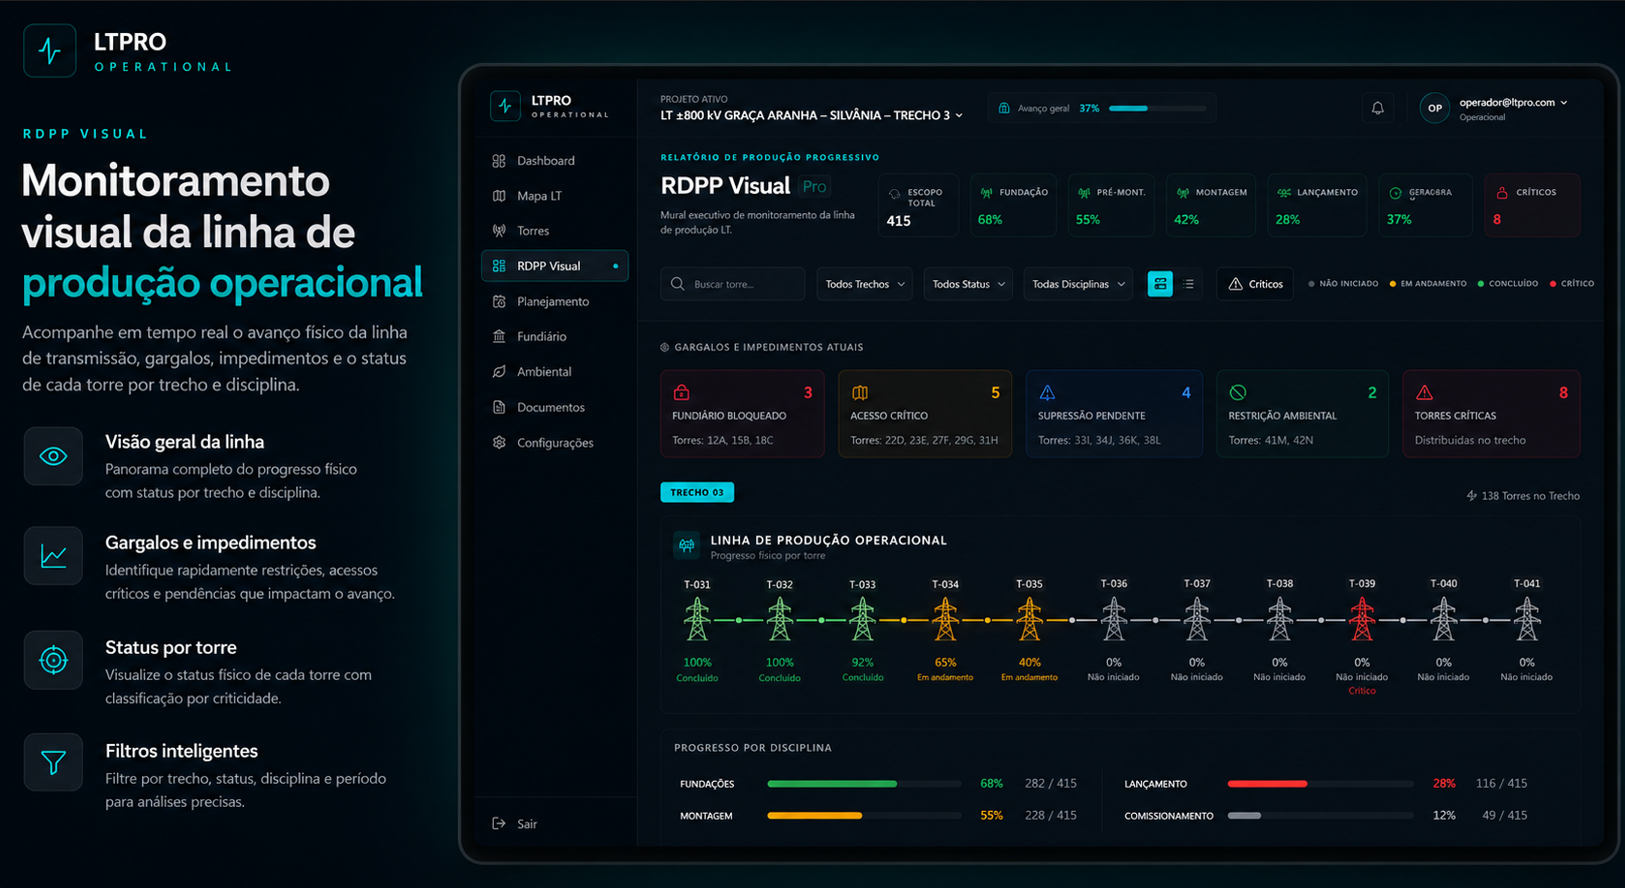The width and height of the screenshot is (1625, 888).
Task: Switch to card grid view
Action: (1160, 284)
